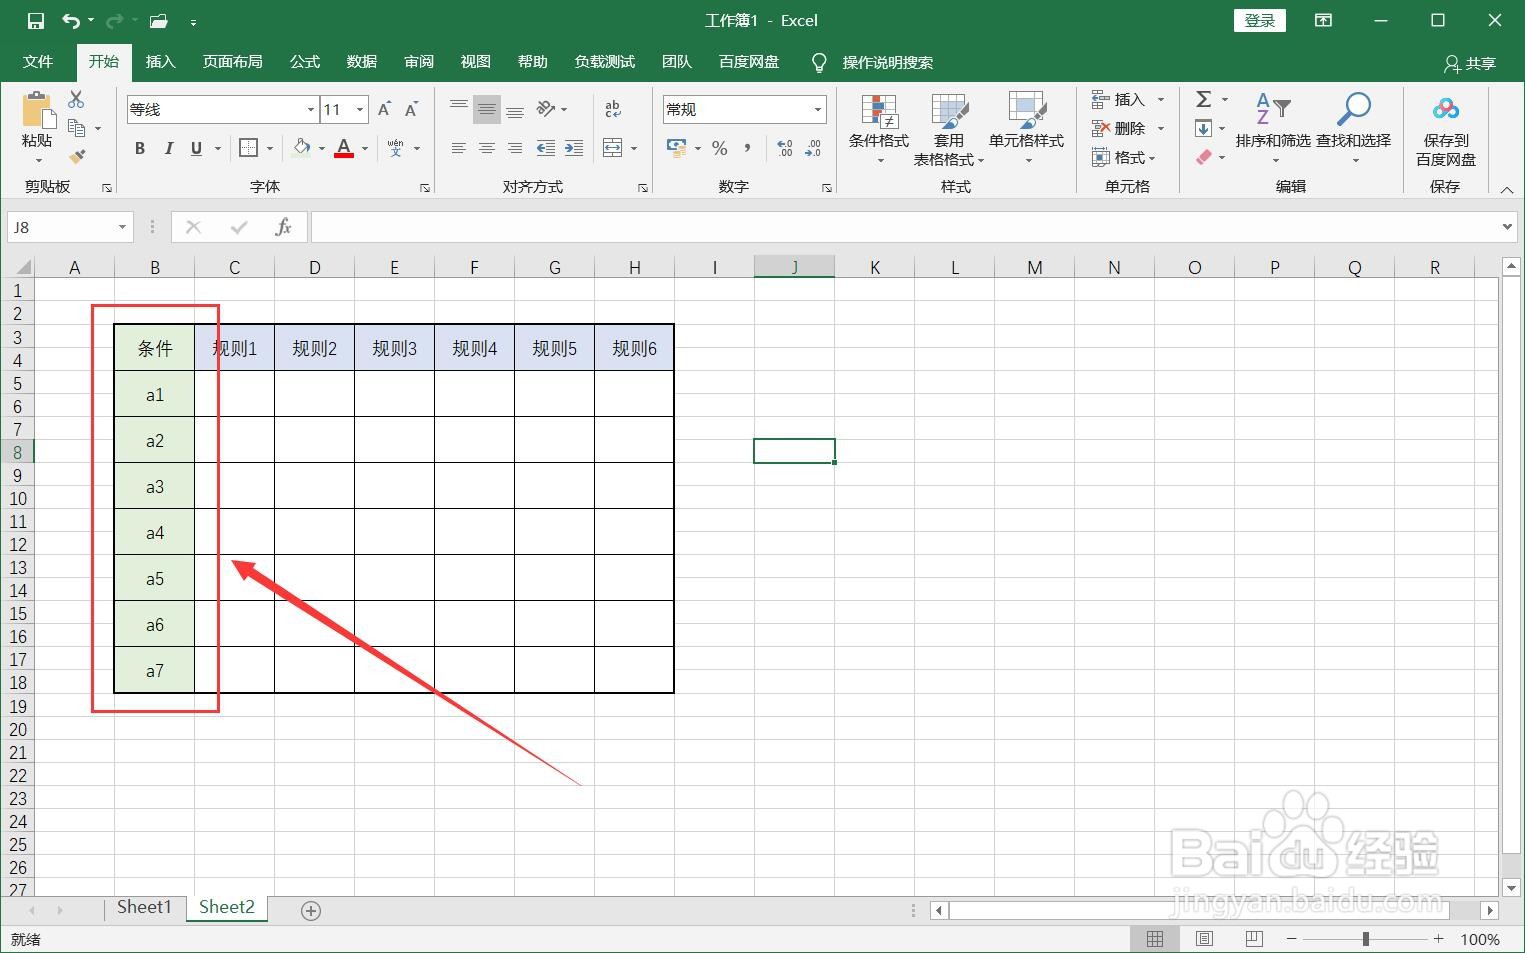1525x953 pixels.
Task: Click the 登录 sign-in button
Action: coord(1259,21)
